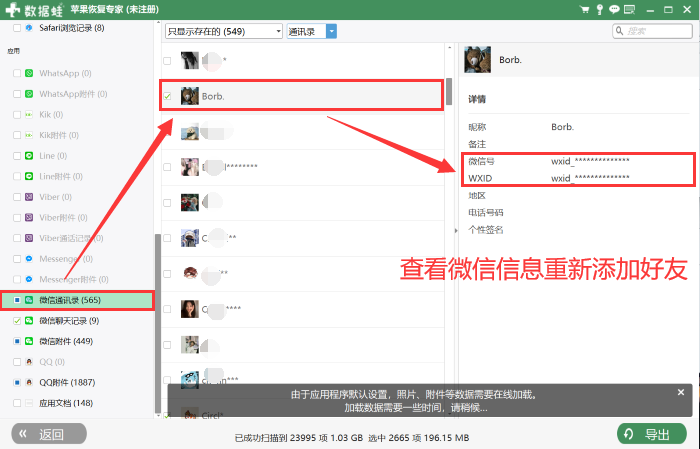Screen dimensions: 700x449
Task: Click the 导出 export button
Action: point(652,434)
